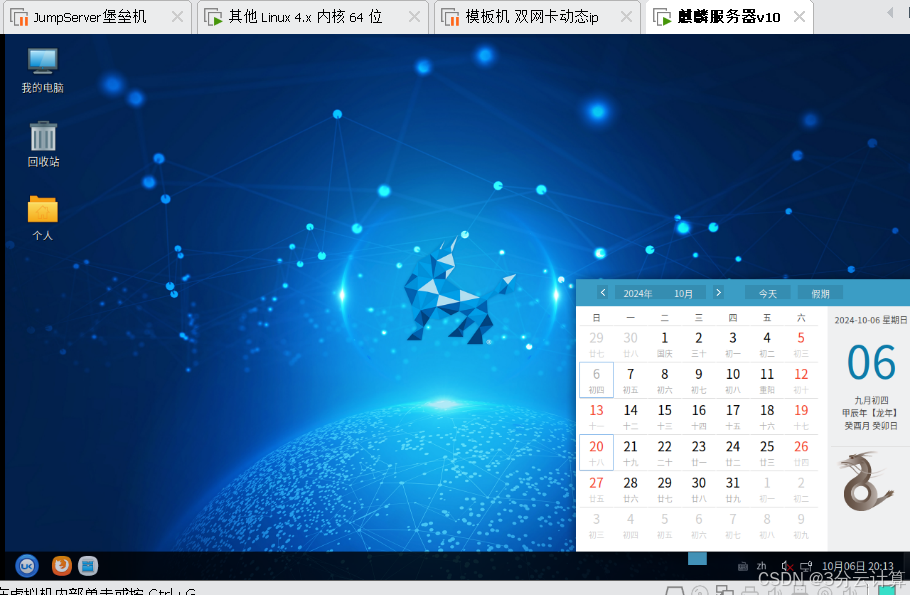Viewport: 910px width, 595px height.
Task: Select October 1 国庆 in calendar
Action: [665, 344]
